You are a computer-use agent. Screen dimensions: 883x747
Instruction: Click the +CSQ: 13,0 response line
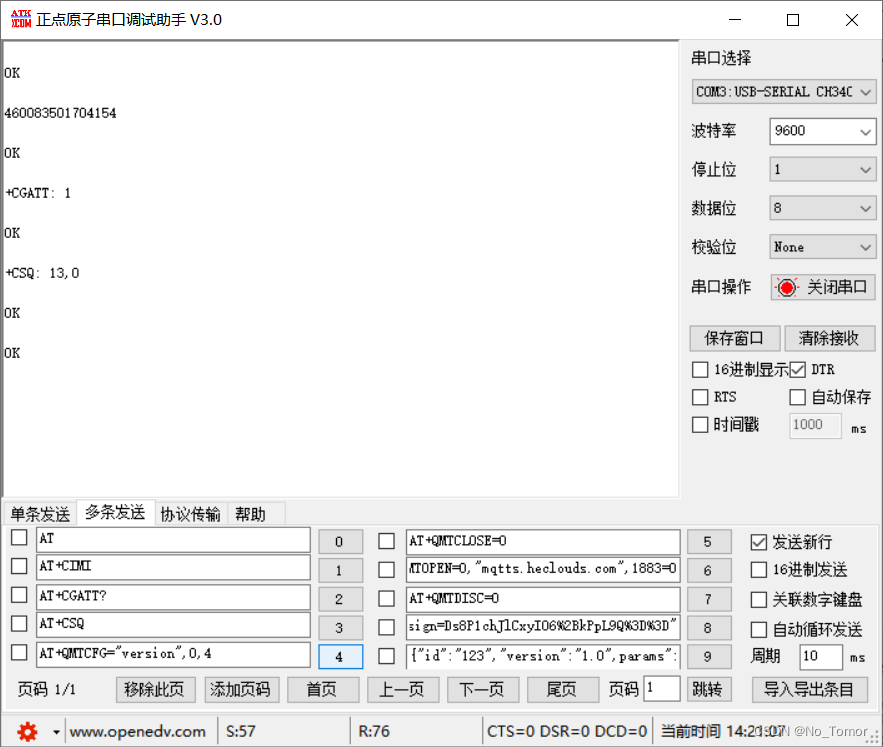(x=42, y=274)
